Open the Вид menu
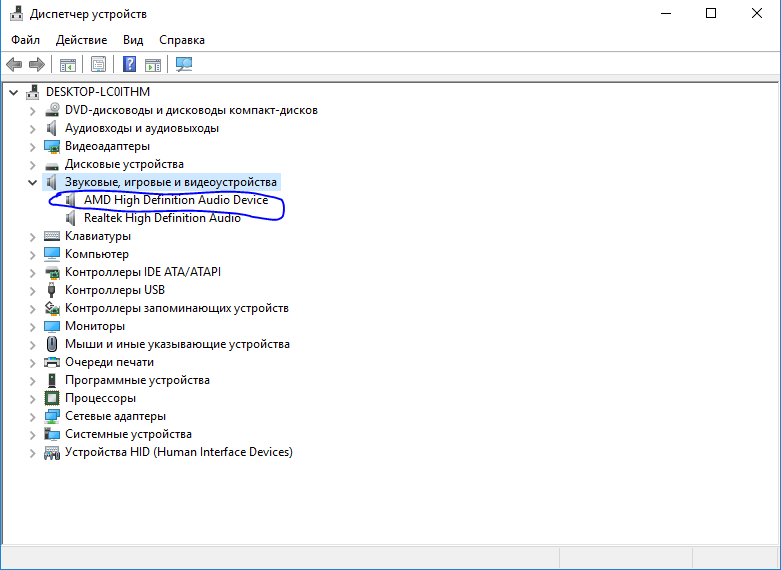The height and width of the screenshot is (570, 781). (133, 40)
